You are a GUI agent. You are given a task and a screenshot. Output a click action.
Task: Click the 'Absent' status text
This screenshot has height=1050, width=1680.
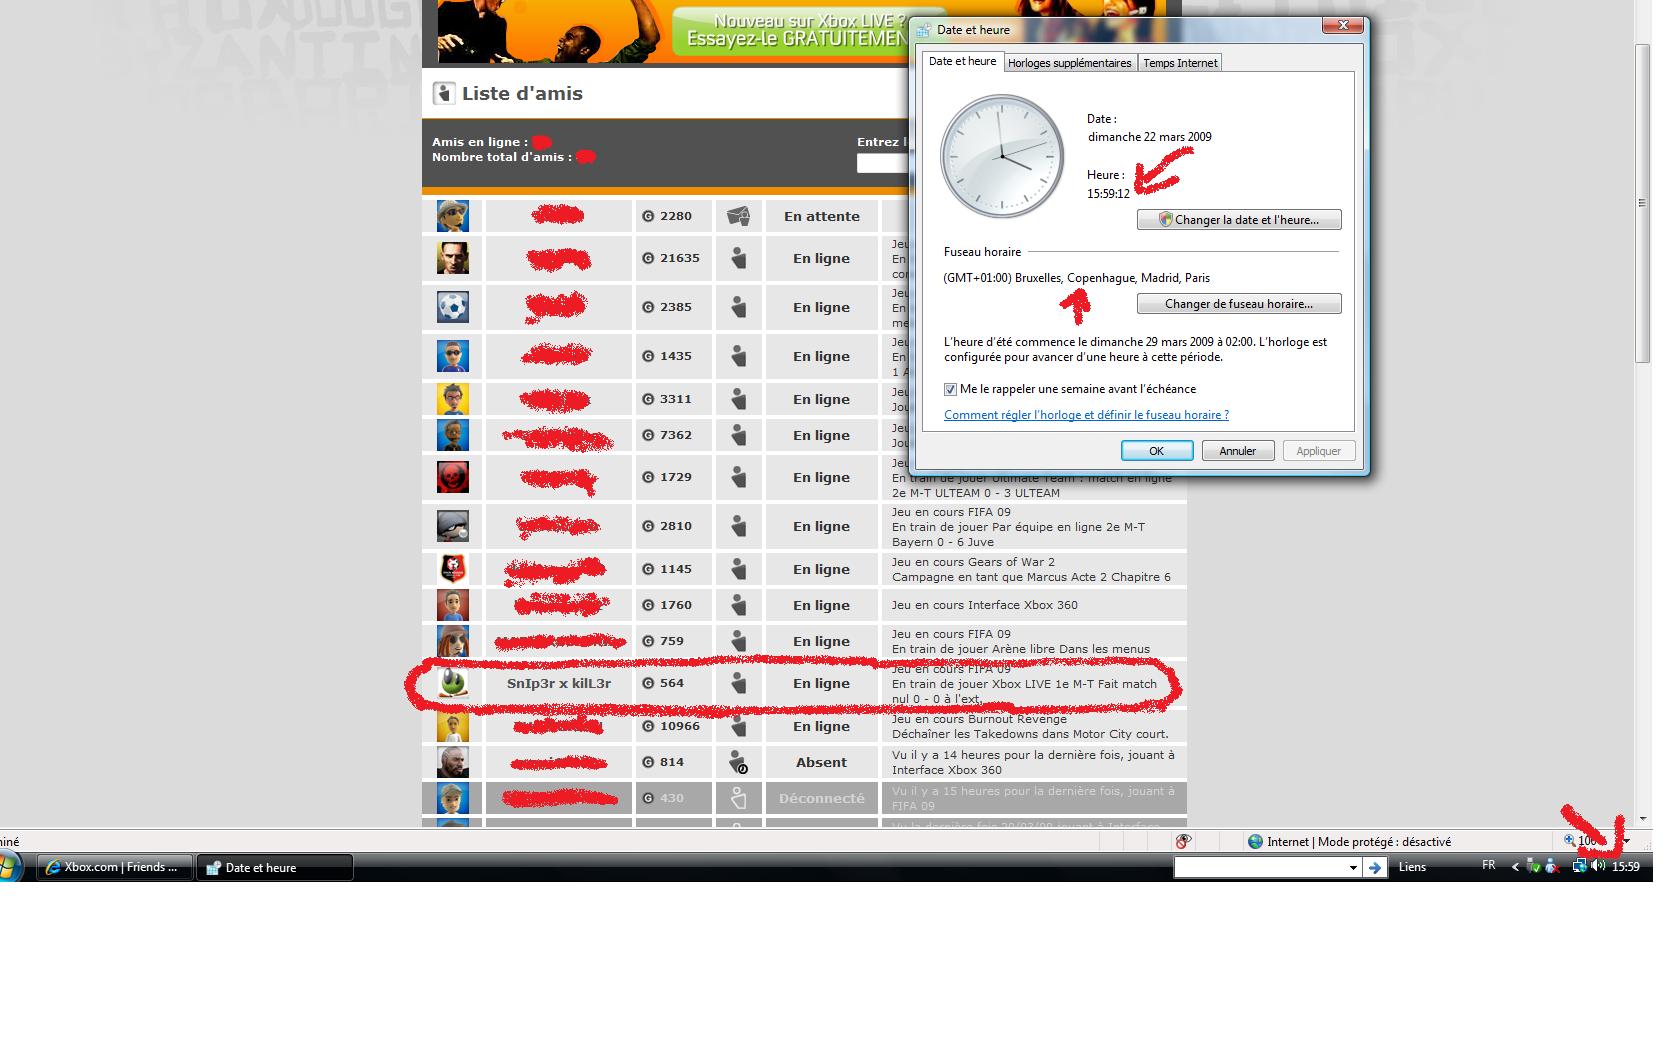point(821,762)
